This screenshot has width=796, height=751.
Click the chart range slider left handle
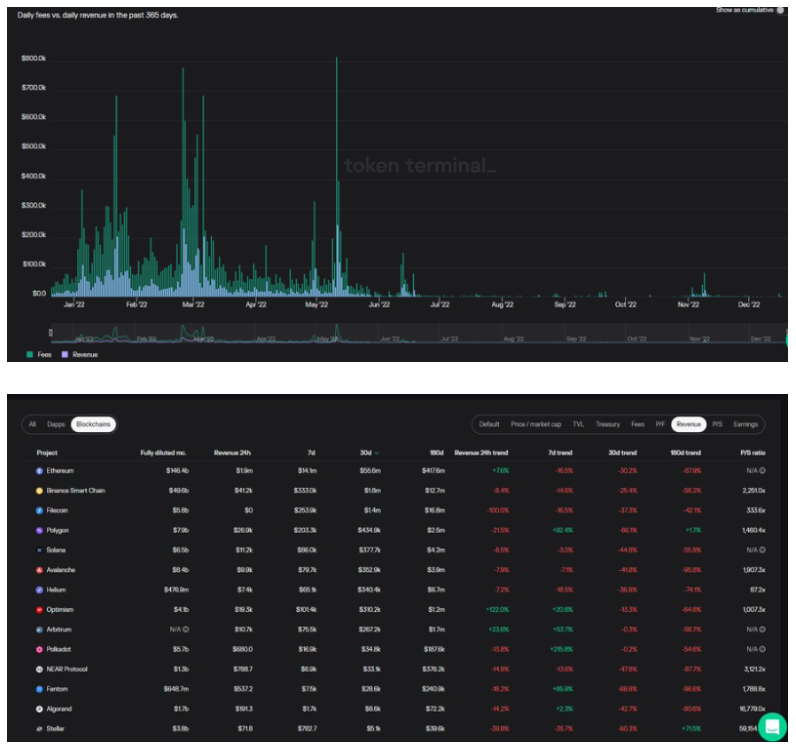50,333
